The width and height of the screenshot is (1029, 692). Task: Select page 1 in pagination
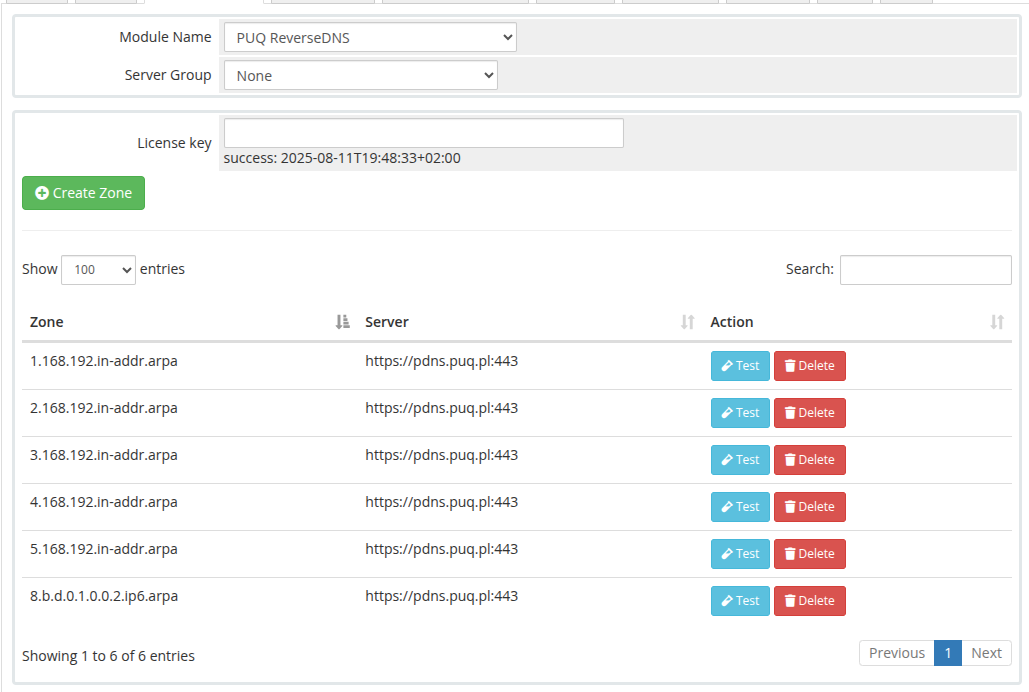[x=948, y=653]
